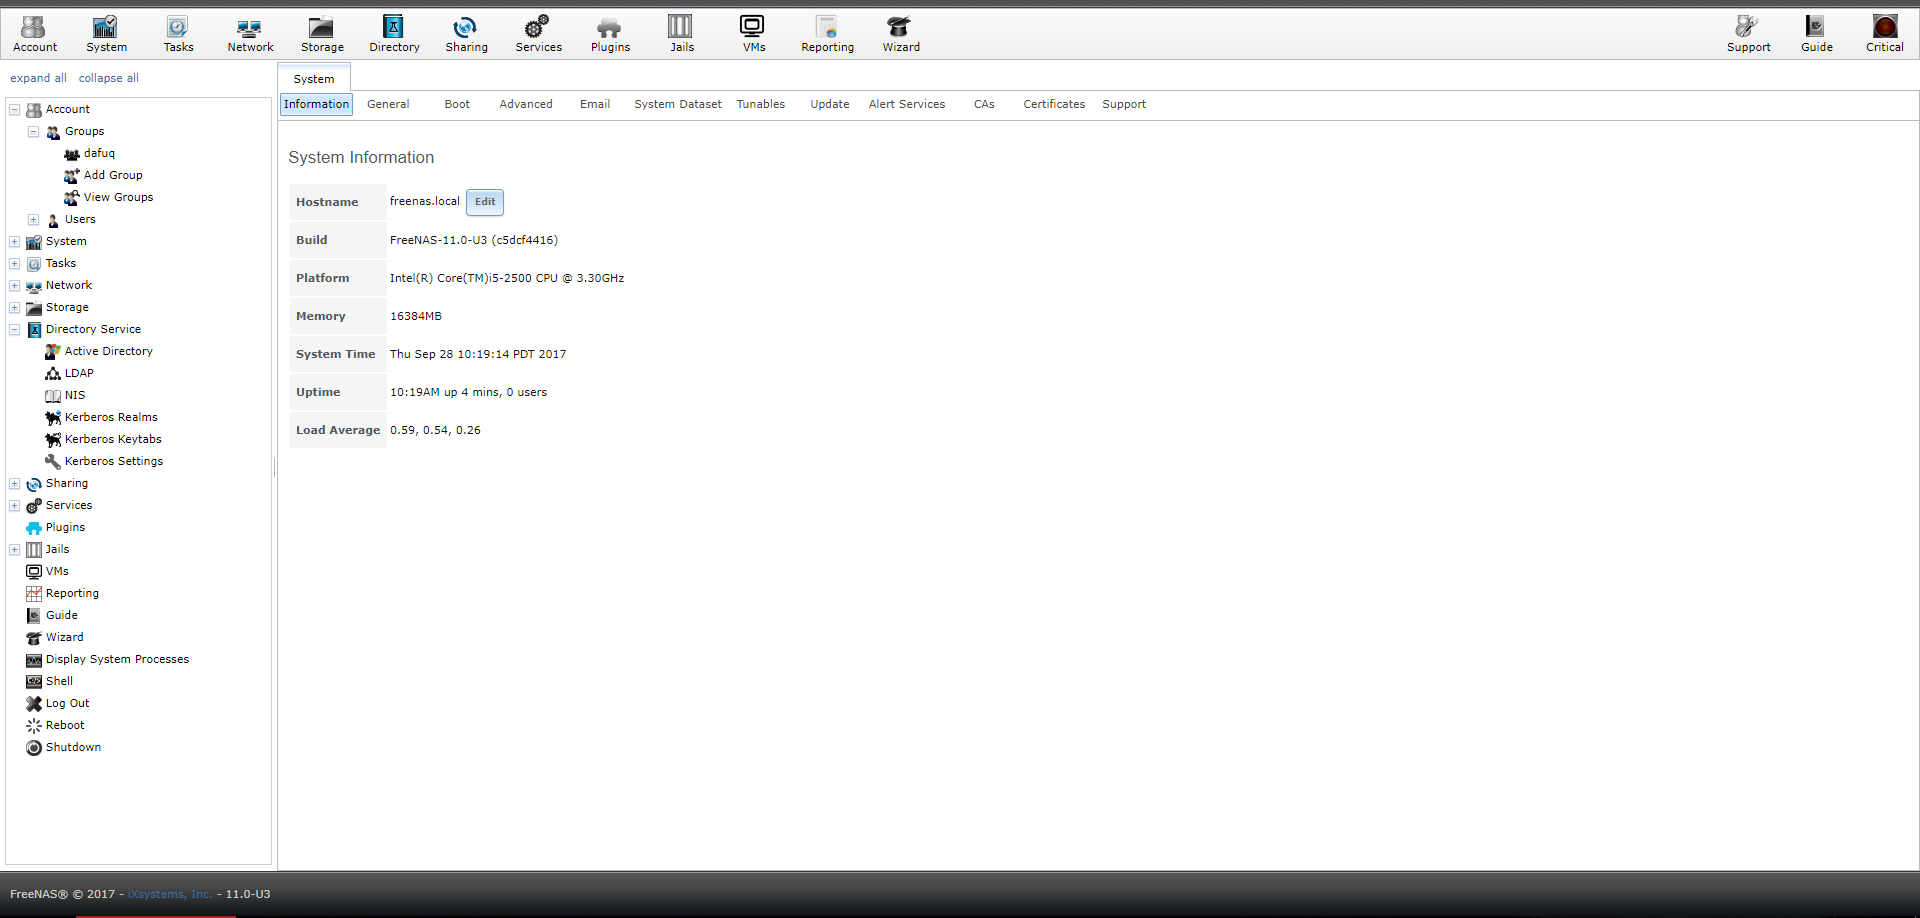
Task: Select the dafuq group in the sidebar tree
Action: point(99,154)
